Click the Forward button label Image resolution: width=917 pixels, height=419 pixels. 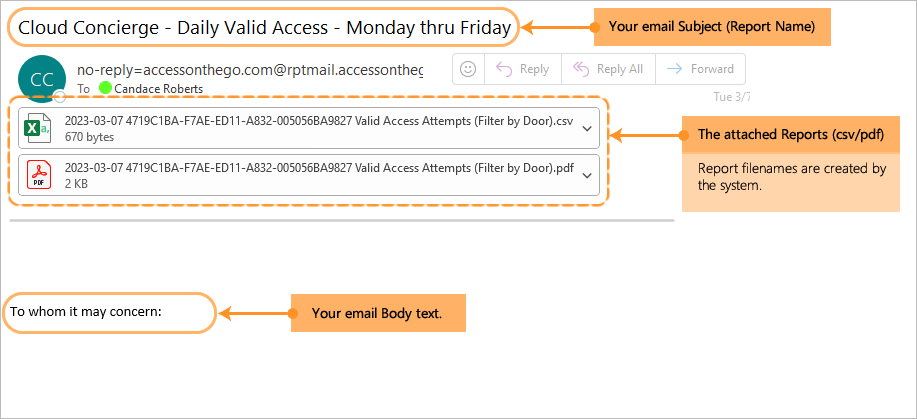[x=712, y=69]
